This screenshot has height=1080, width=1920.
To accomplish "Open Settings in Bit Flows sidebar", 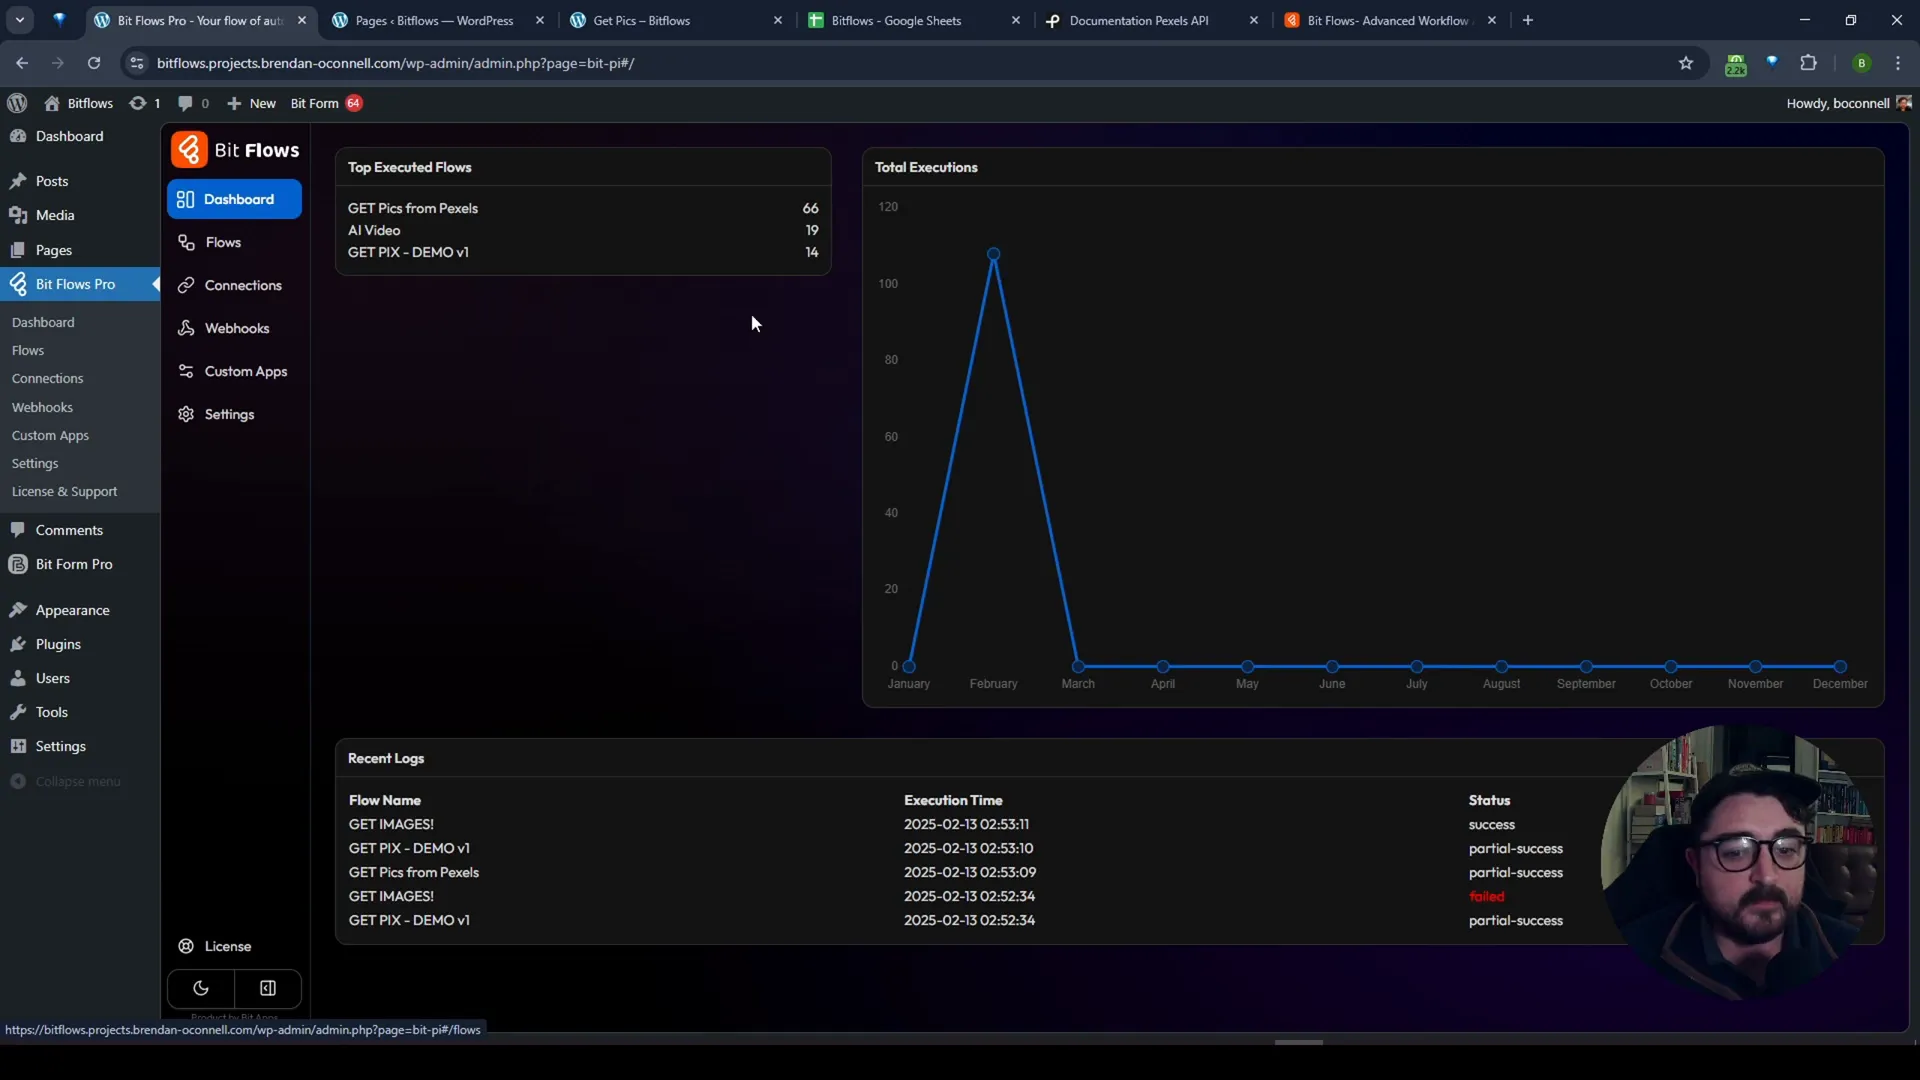I will tap(234, 414).
